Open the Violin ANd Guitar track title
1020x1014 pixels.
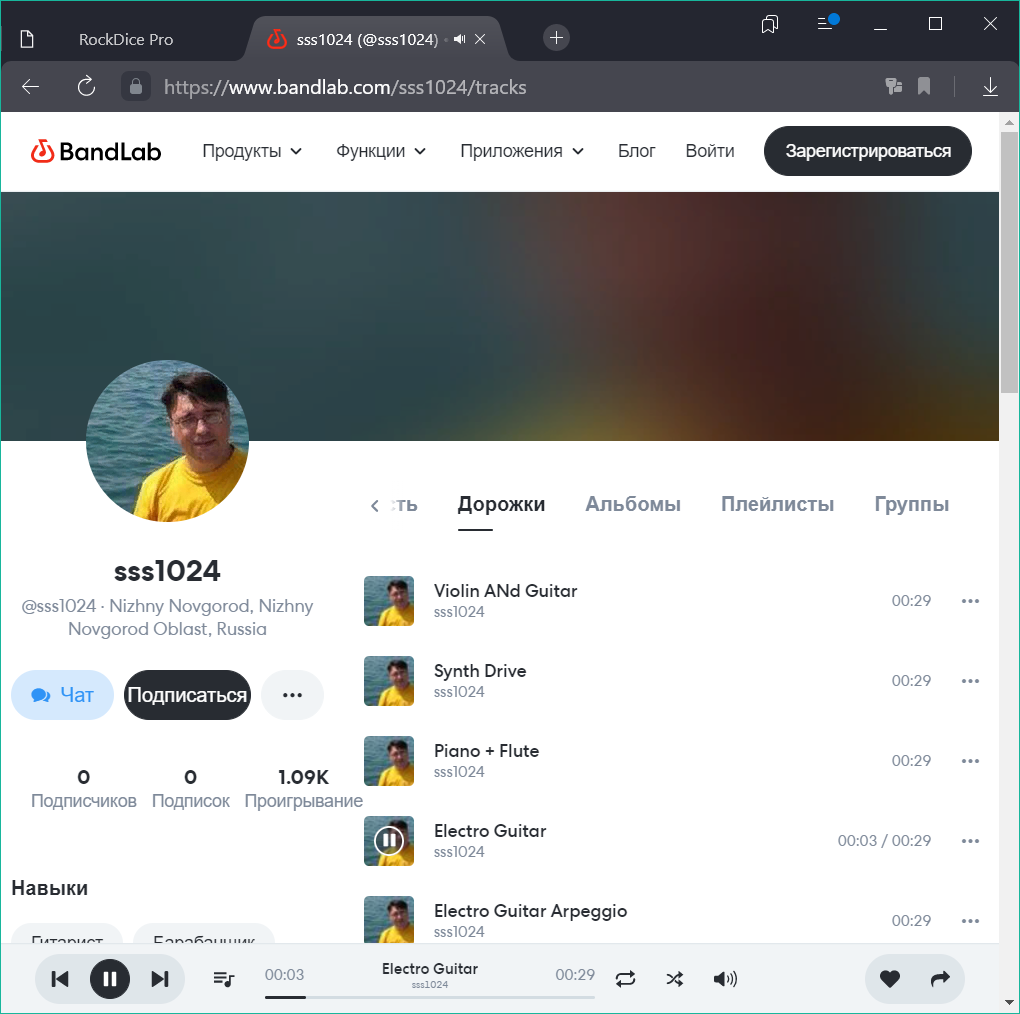tap(505, 591)
